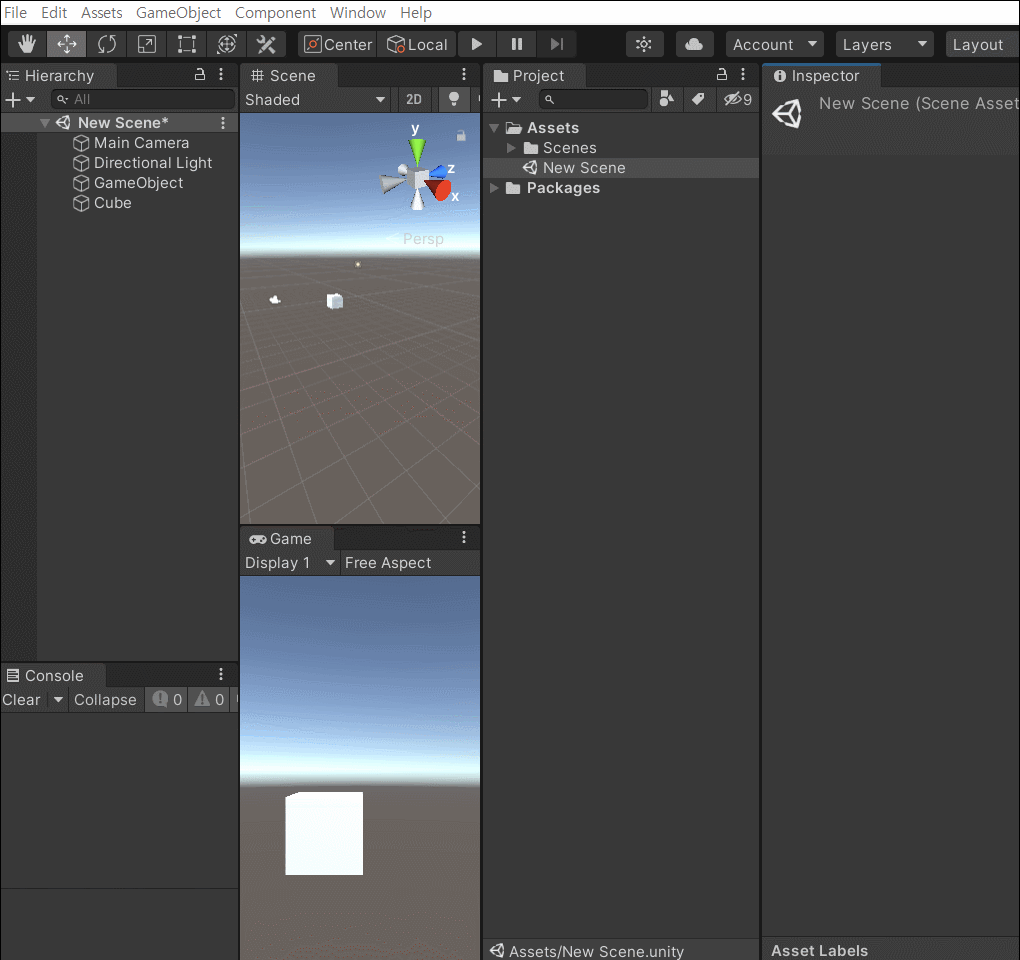Screen dimensions: 1020x960
Task: Collapse the Assets folder
Action: (494, 128)
